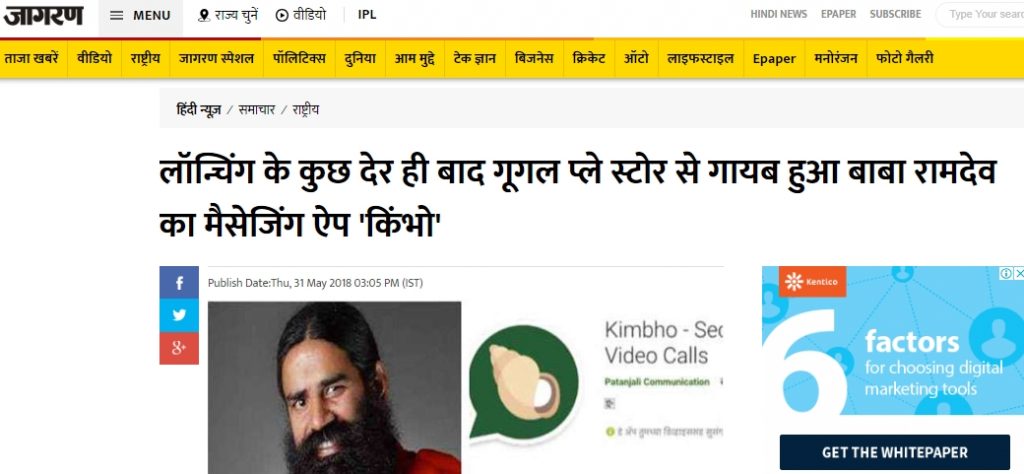The image size is (1024, 474).
Task: Go to the क्रिकेट tab
Action: coord(588,58)
